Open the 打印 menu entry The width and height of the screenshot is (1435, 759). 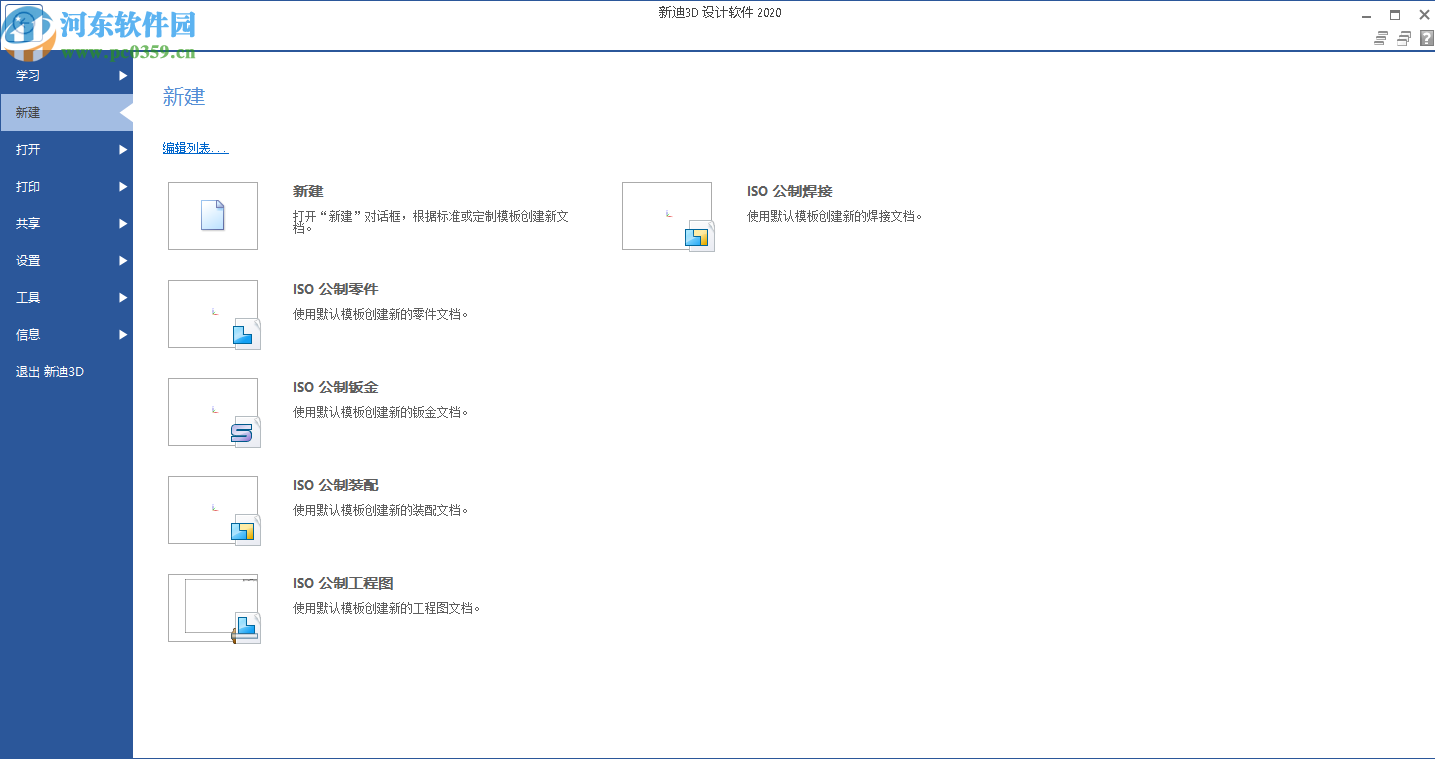click(x=28, y=186)
